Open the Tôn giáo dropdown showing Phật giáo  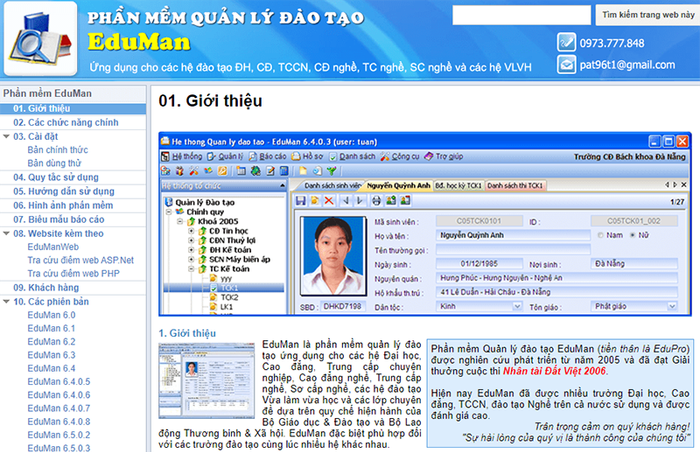tap(672, 306)
